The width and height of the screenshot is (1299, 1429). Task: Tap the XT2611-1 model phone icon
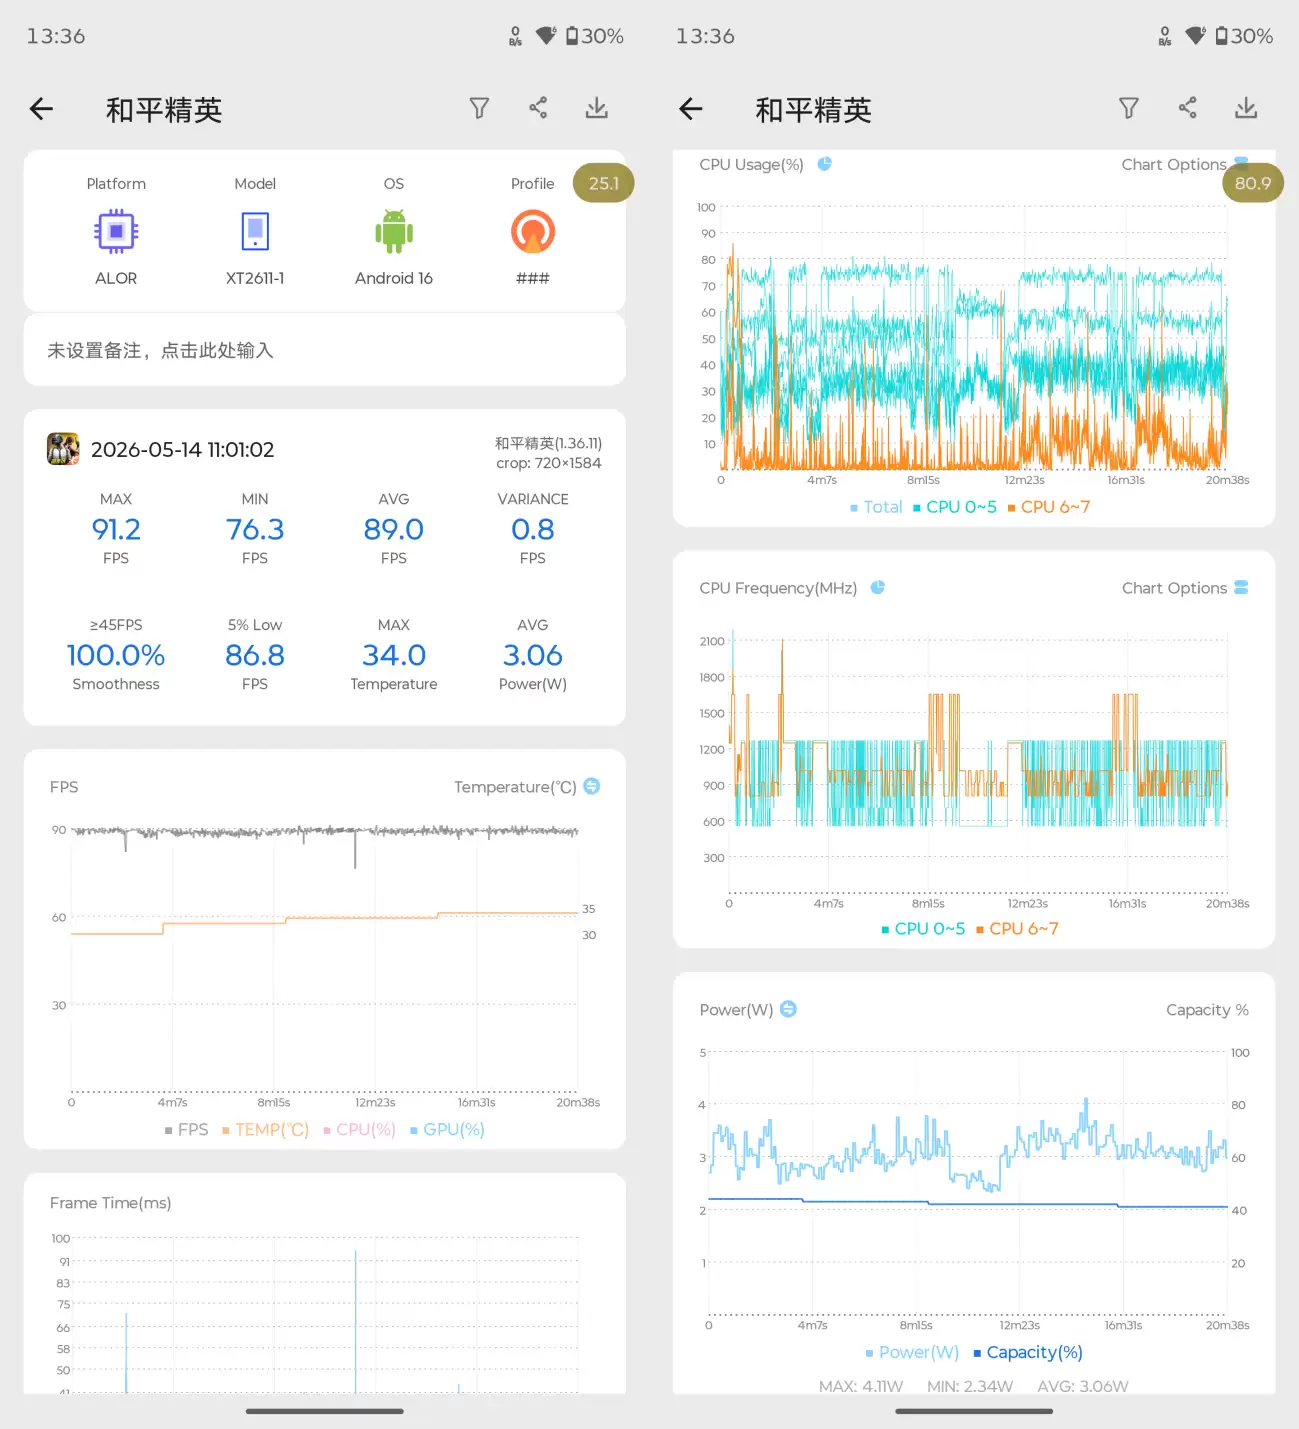pyautogui.click(x=255, y=232)
